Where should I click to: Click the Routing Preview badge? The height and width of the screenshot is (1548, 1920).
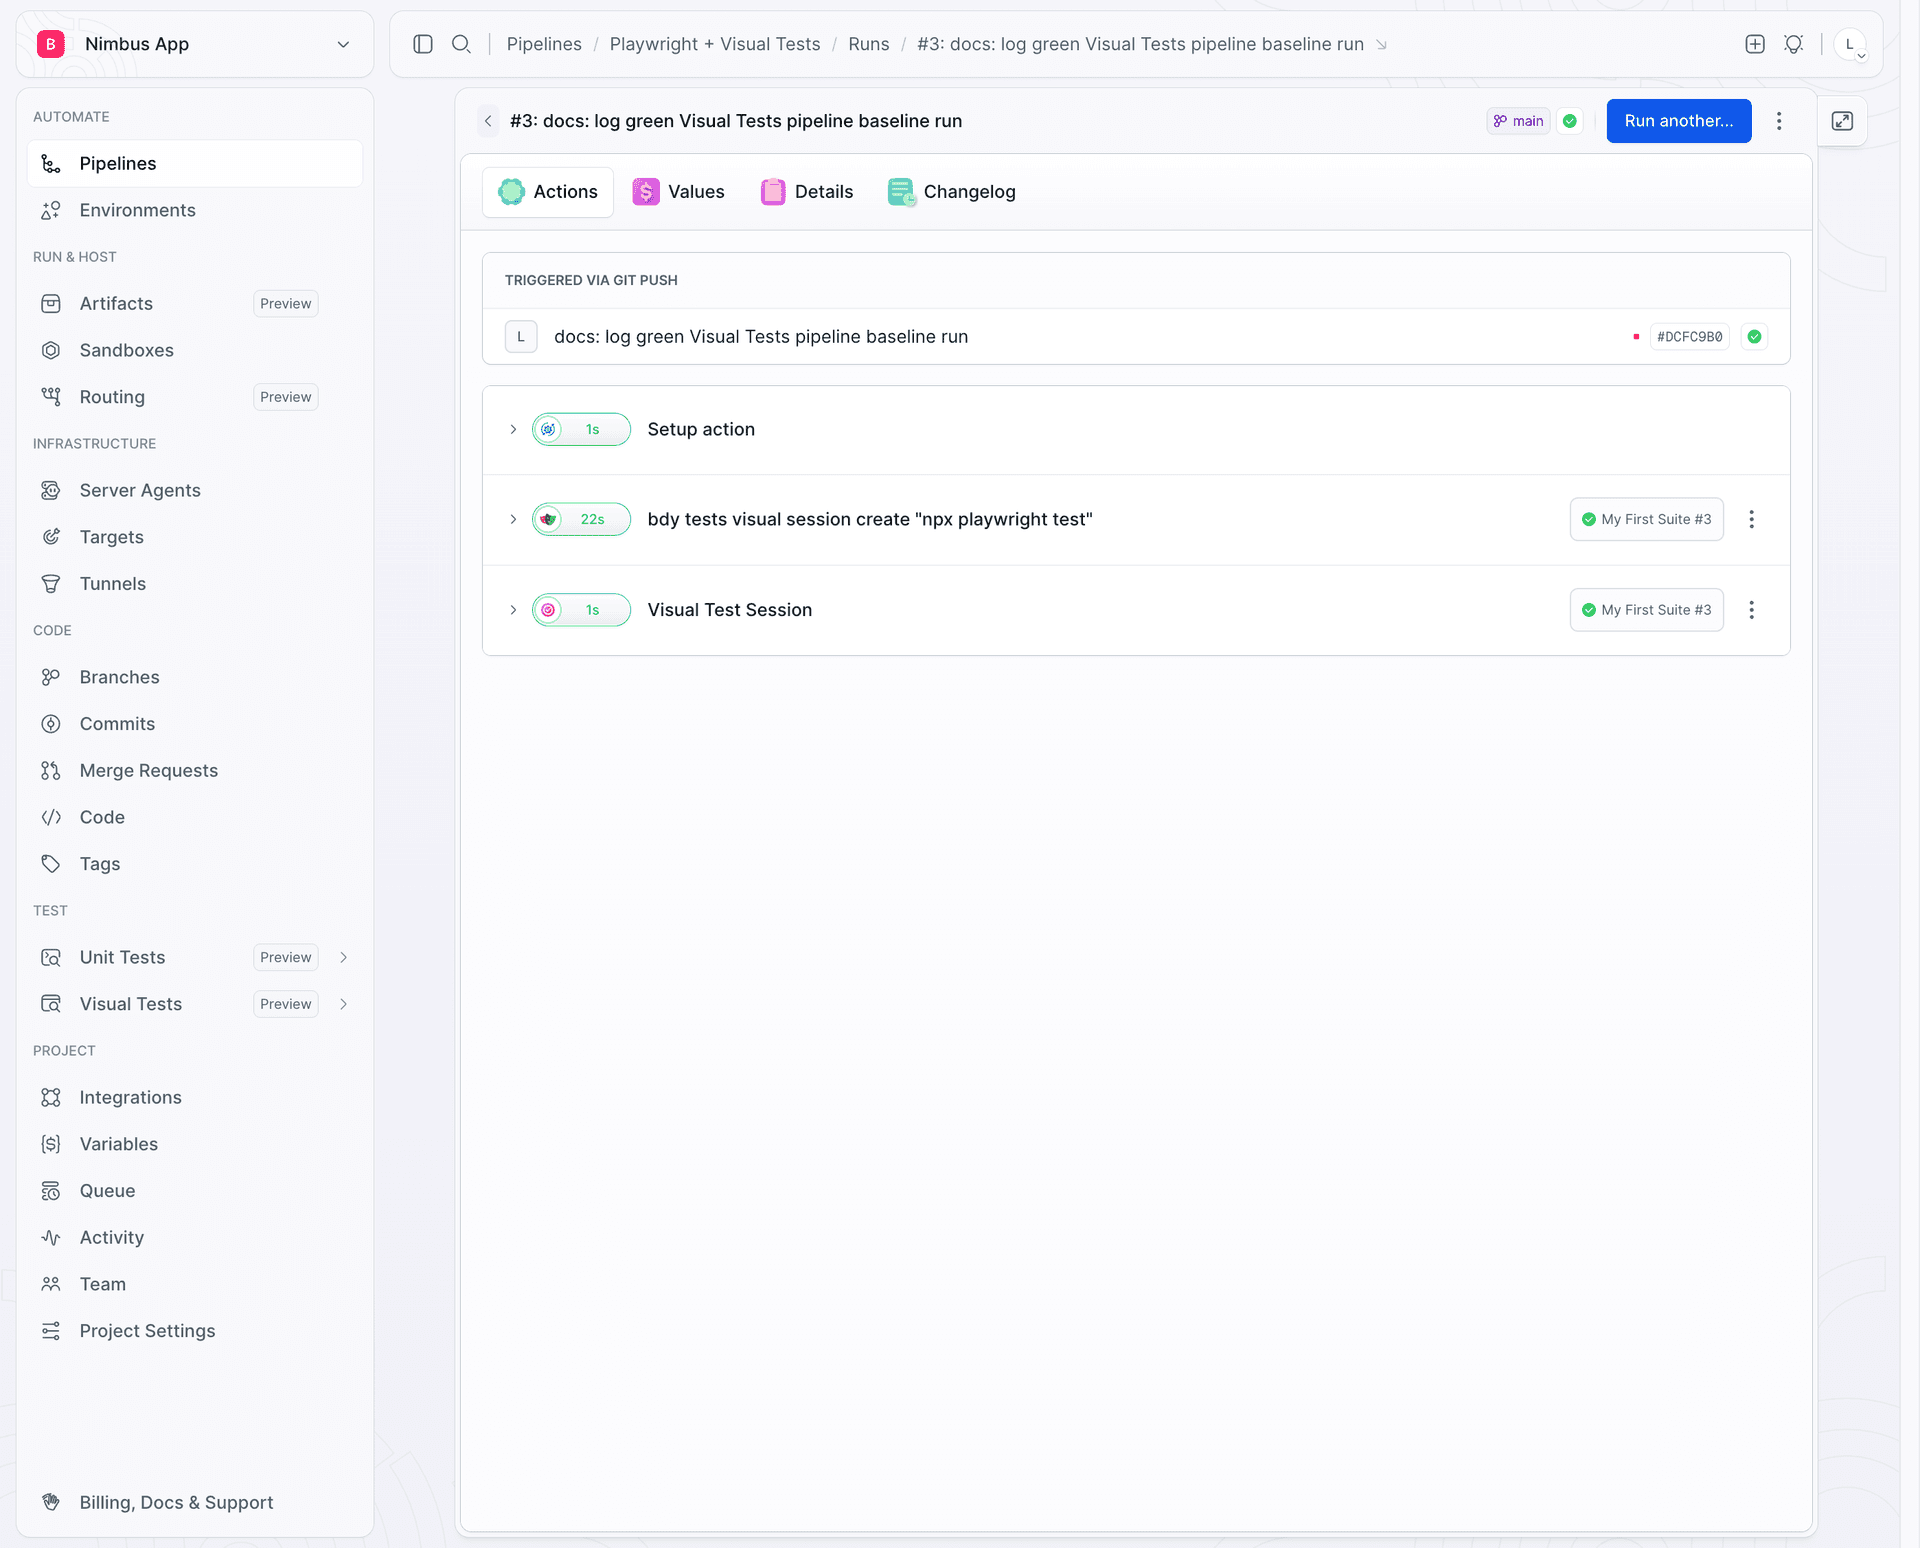tap(286, 397)
